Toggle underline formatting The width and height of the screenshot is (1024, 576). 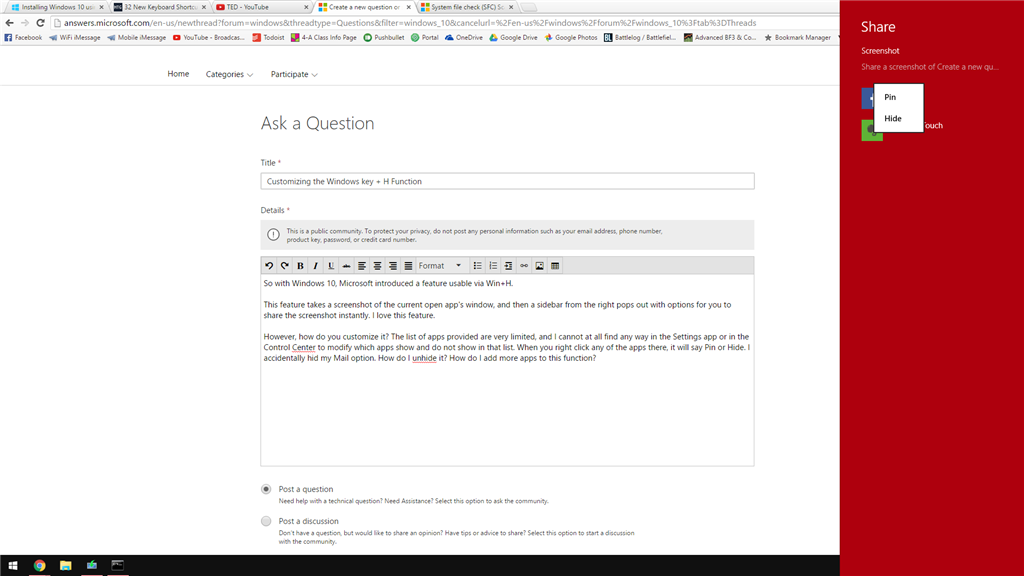point(331,266)
